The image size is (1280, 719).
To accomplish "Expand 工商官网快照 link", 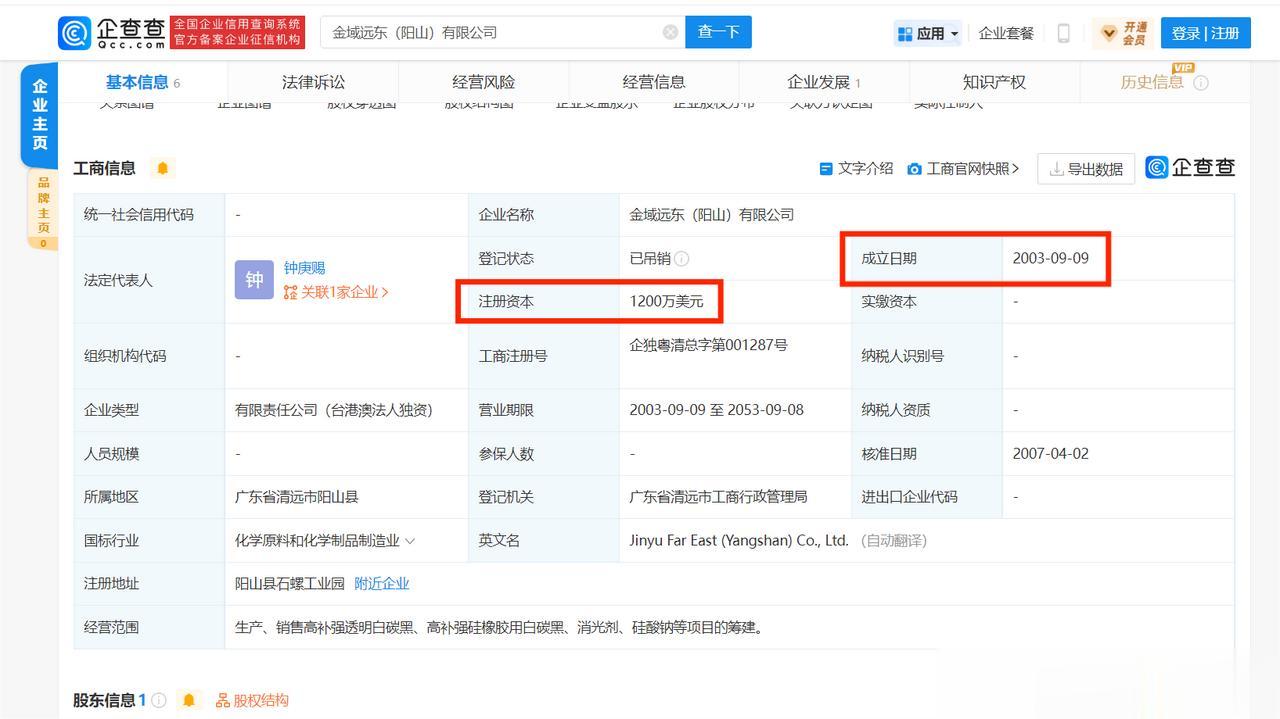I will click(963, 169).
